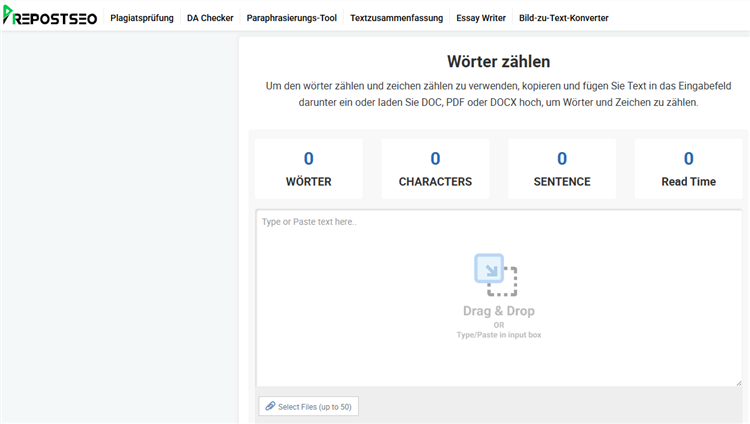The width and height of the screenshot is (750, 424).
Task: Click the 'Type/Paste in input box' hint
Action: tap(499, 335)
